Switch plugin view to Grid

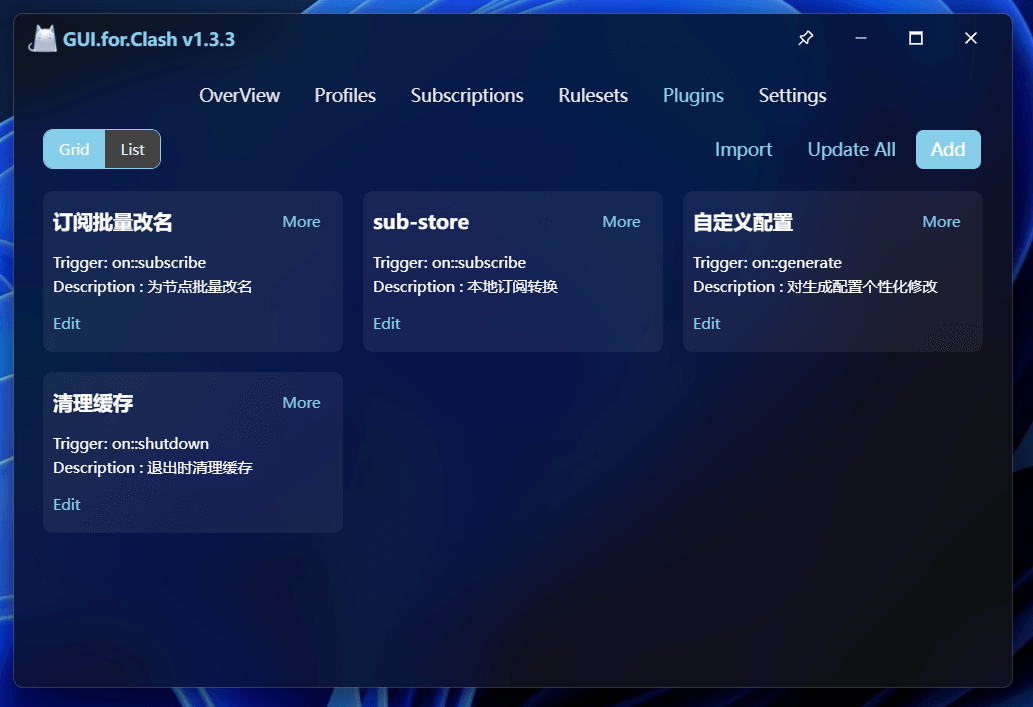(x=74, y=150)
